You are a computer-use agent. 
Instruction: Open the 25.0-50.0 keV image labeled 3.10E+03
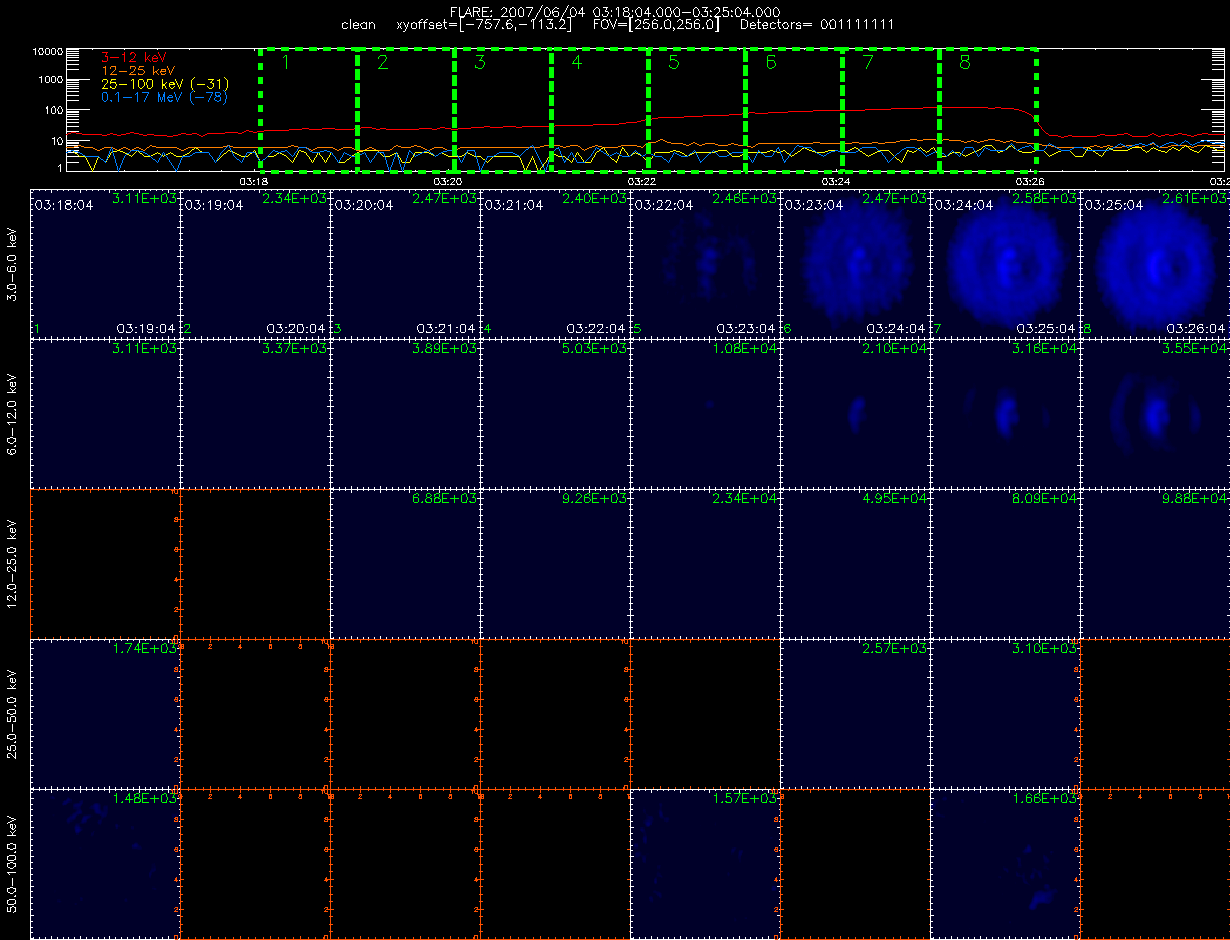tap(1005, 713)
